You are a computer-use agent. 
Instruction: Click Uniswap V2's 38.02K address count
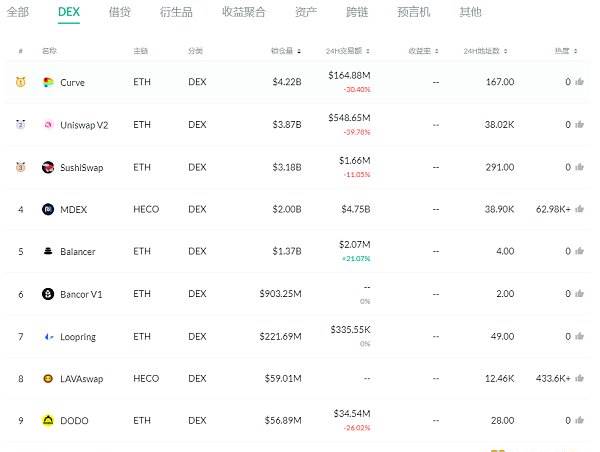(499, 125)
